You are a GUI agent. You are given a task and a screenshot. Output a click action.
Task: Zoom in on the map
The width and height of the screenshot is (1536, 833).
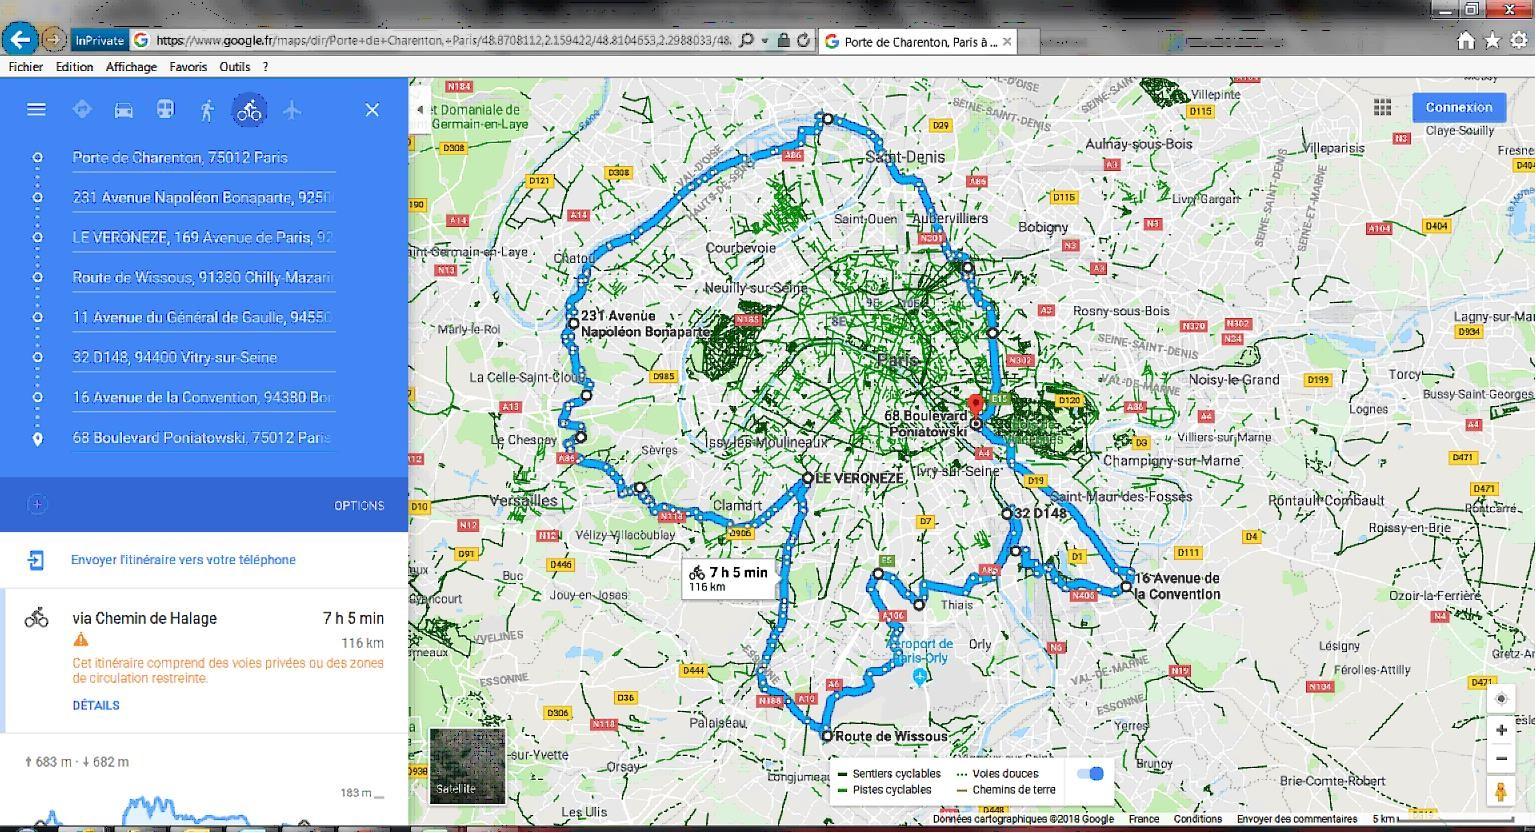click(1501, 730)
